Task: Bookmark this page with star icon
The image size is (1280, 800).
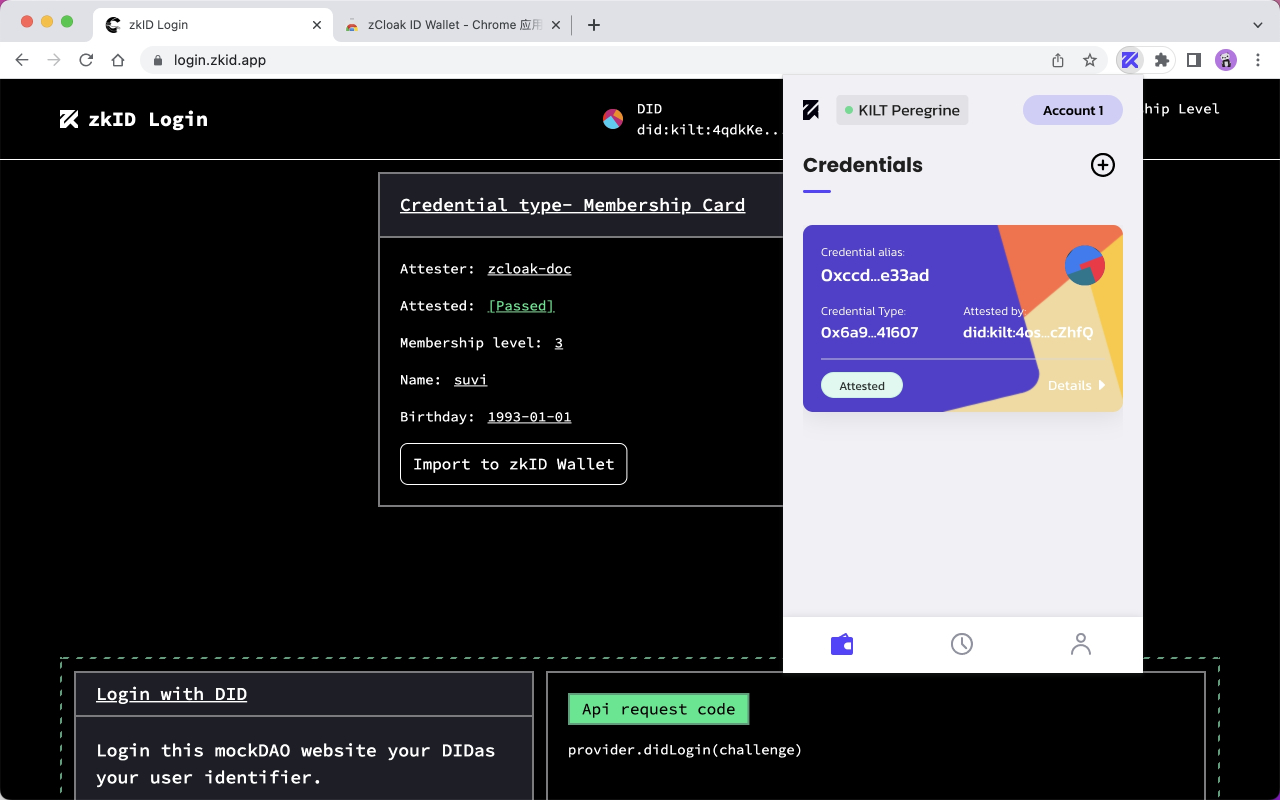Action: (1090, 60)
